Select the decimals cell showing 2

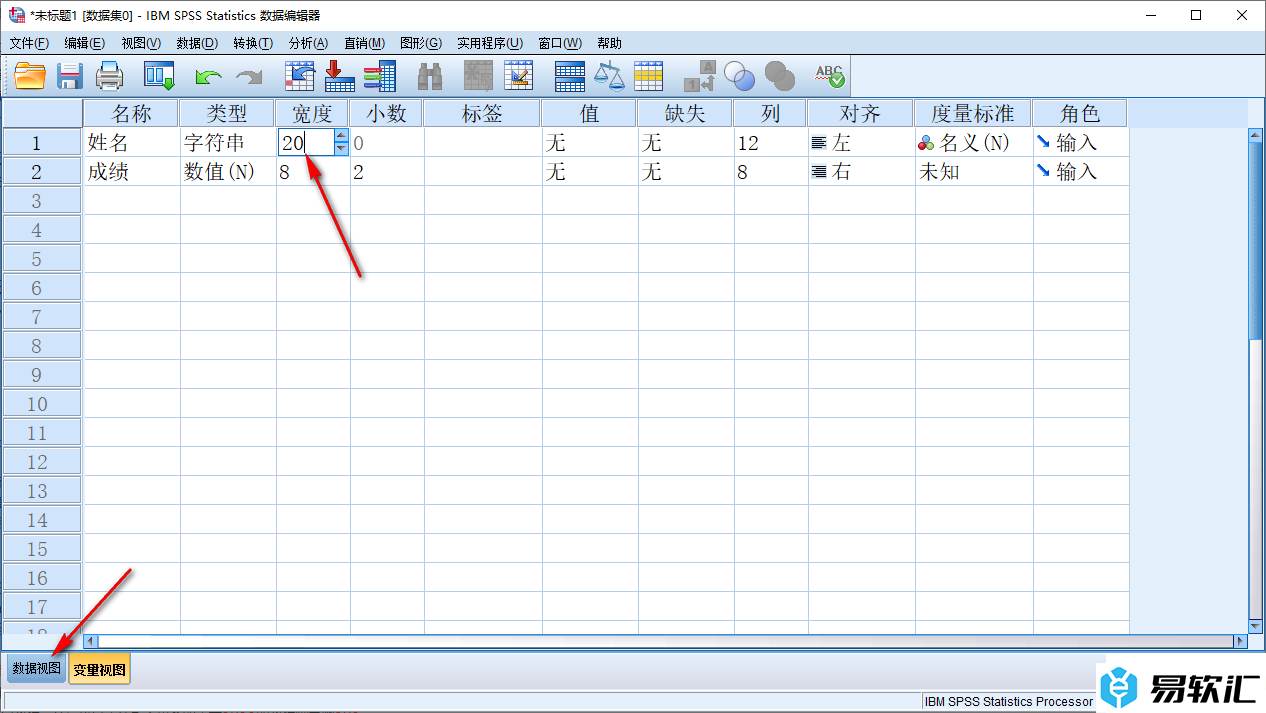[387, 172]
